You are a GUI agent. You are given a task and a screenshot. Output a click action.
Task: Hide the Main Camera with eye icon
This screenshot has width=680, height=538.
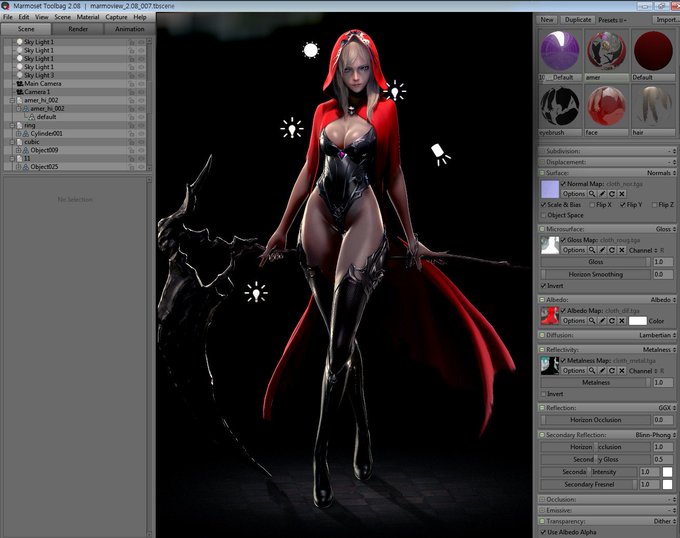(141, 84)
